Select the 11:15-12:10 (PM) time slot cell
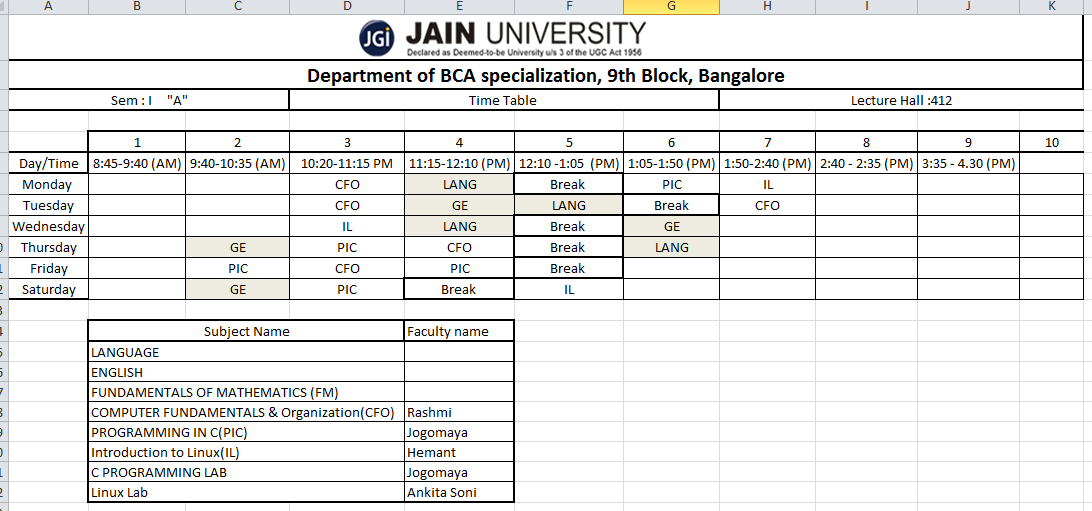This screenshot has width=1092, height=511. pos(459,164)
